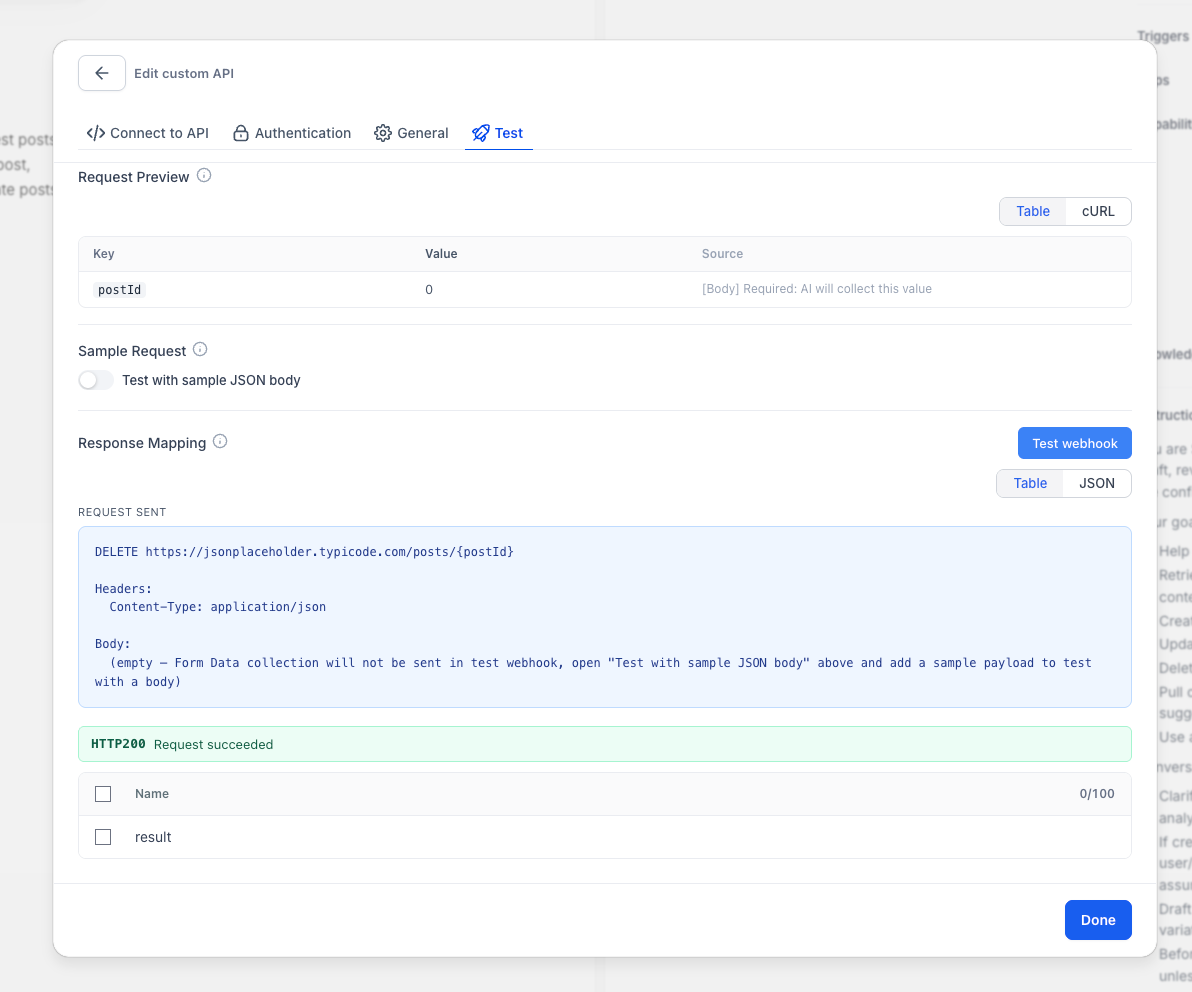
Task: Open the General tab
Action: 411,133
